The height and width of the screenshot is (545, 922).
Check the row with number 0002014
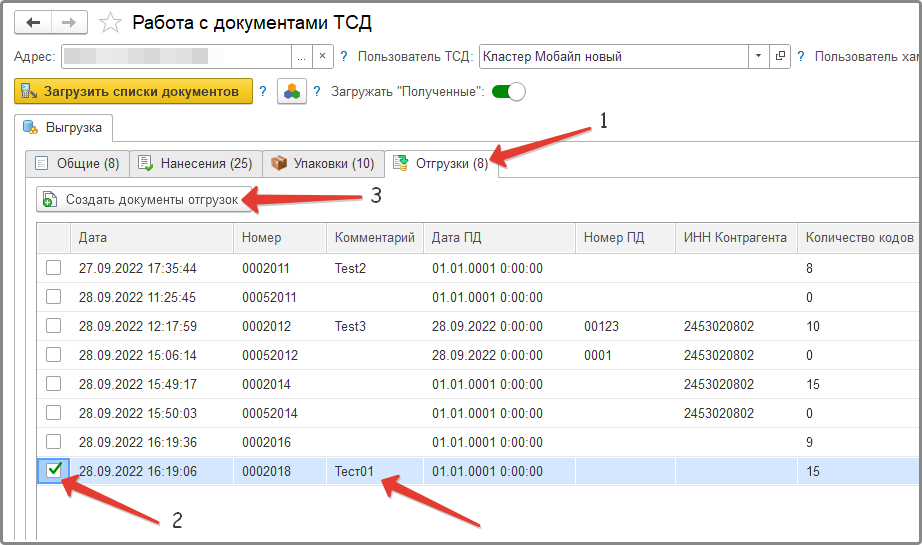pyautogui.click(x=54, y=384)
